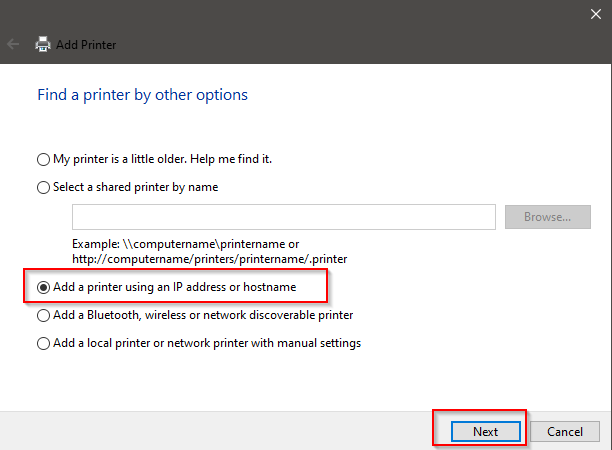Select local printer with manual settings option
The image size is (612, 450).
coord(42,343)
